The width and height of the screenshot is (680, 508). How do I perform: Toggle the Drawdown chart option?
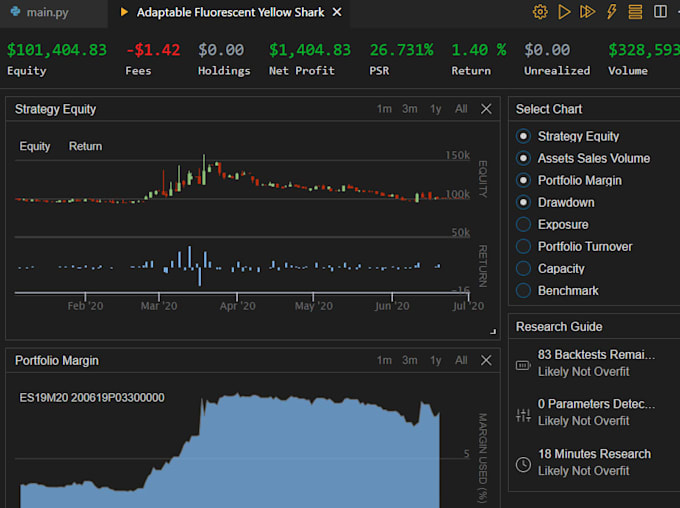(x=523, y=202)
